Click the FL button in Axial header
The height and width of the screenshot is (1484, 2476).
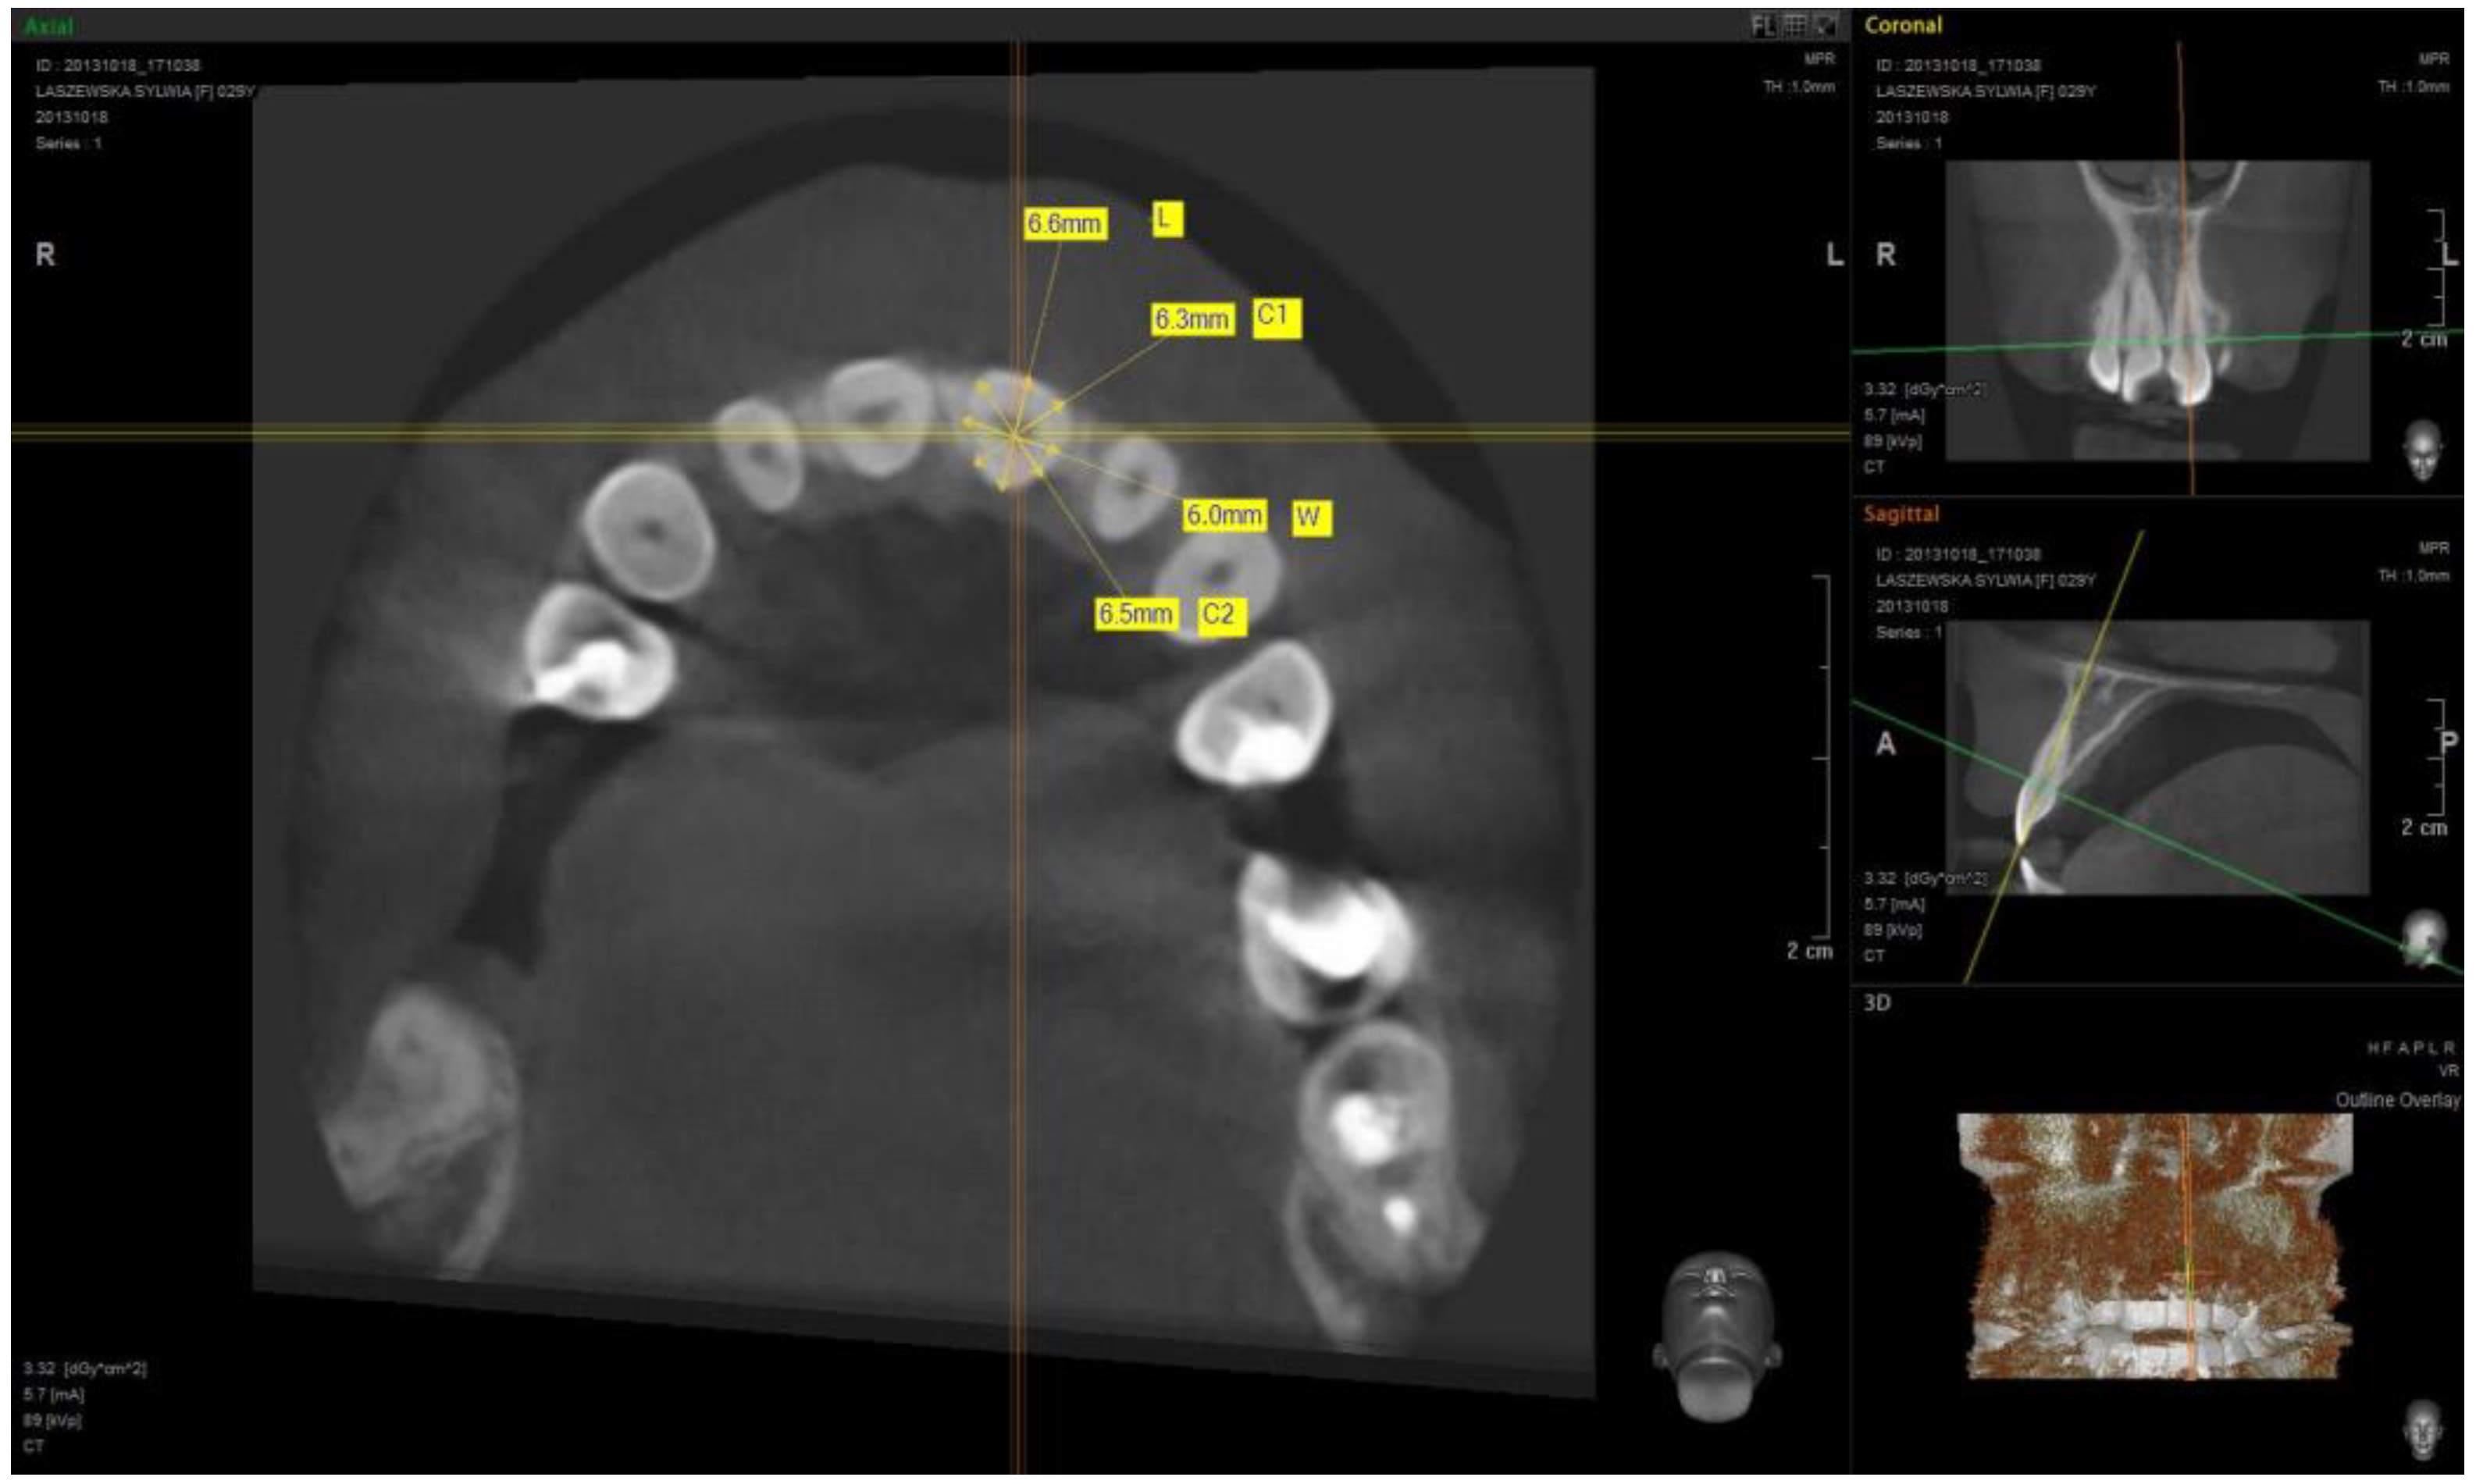click(1763, 26)
